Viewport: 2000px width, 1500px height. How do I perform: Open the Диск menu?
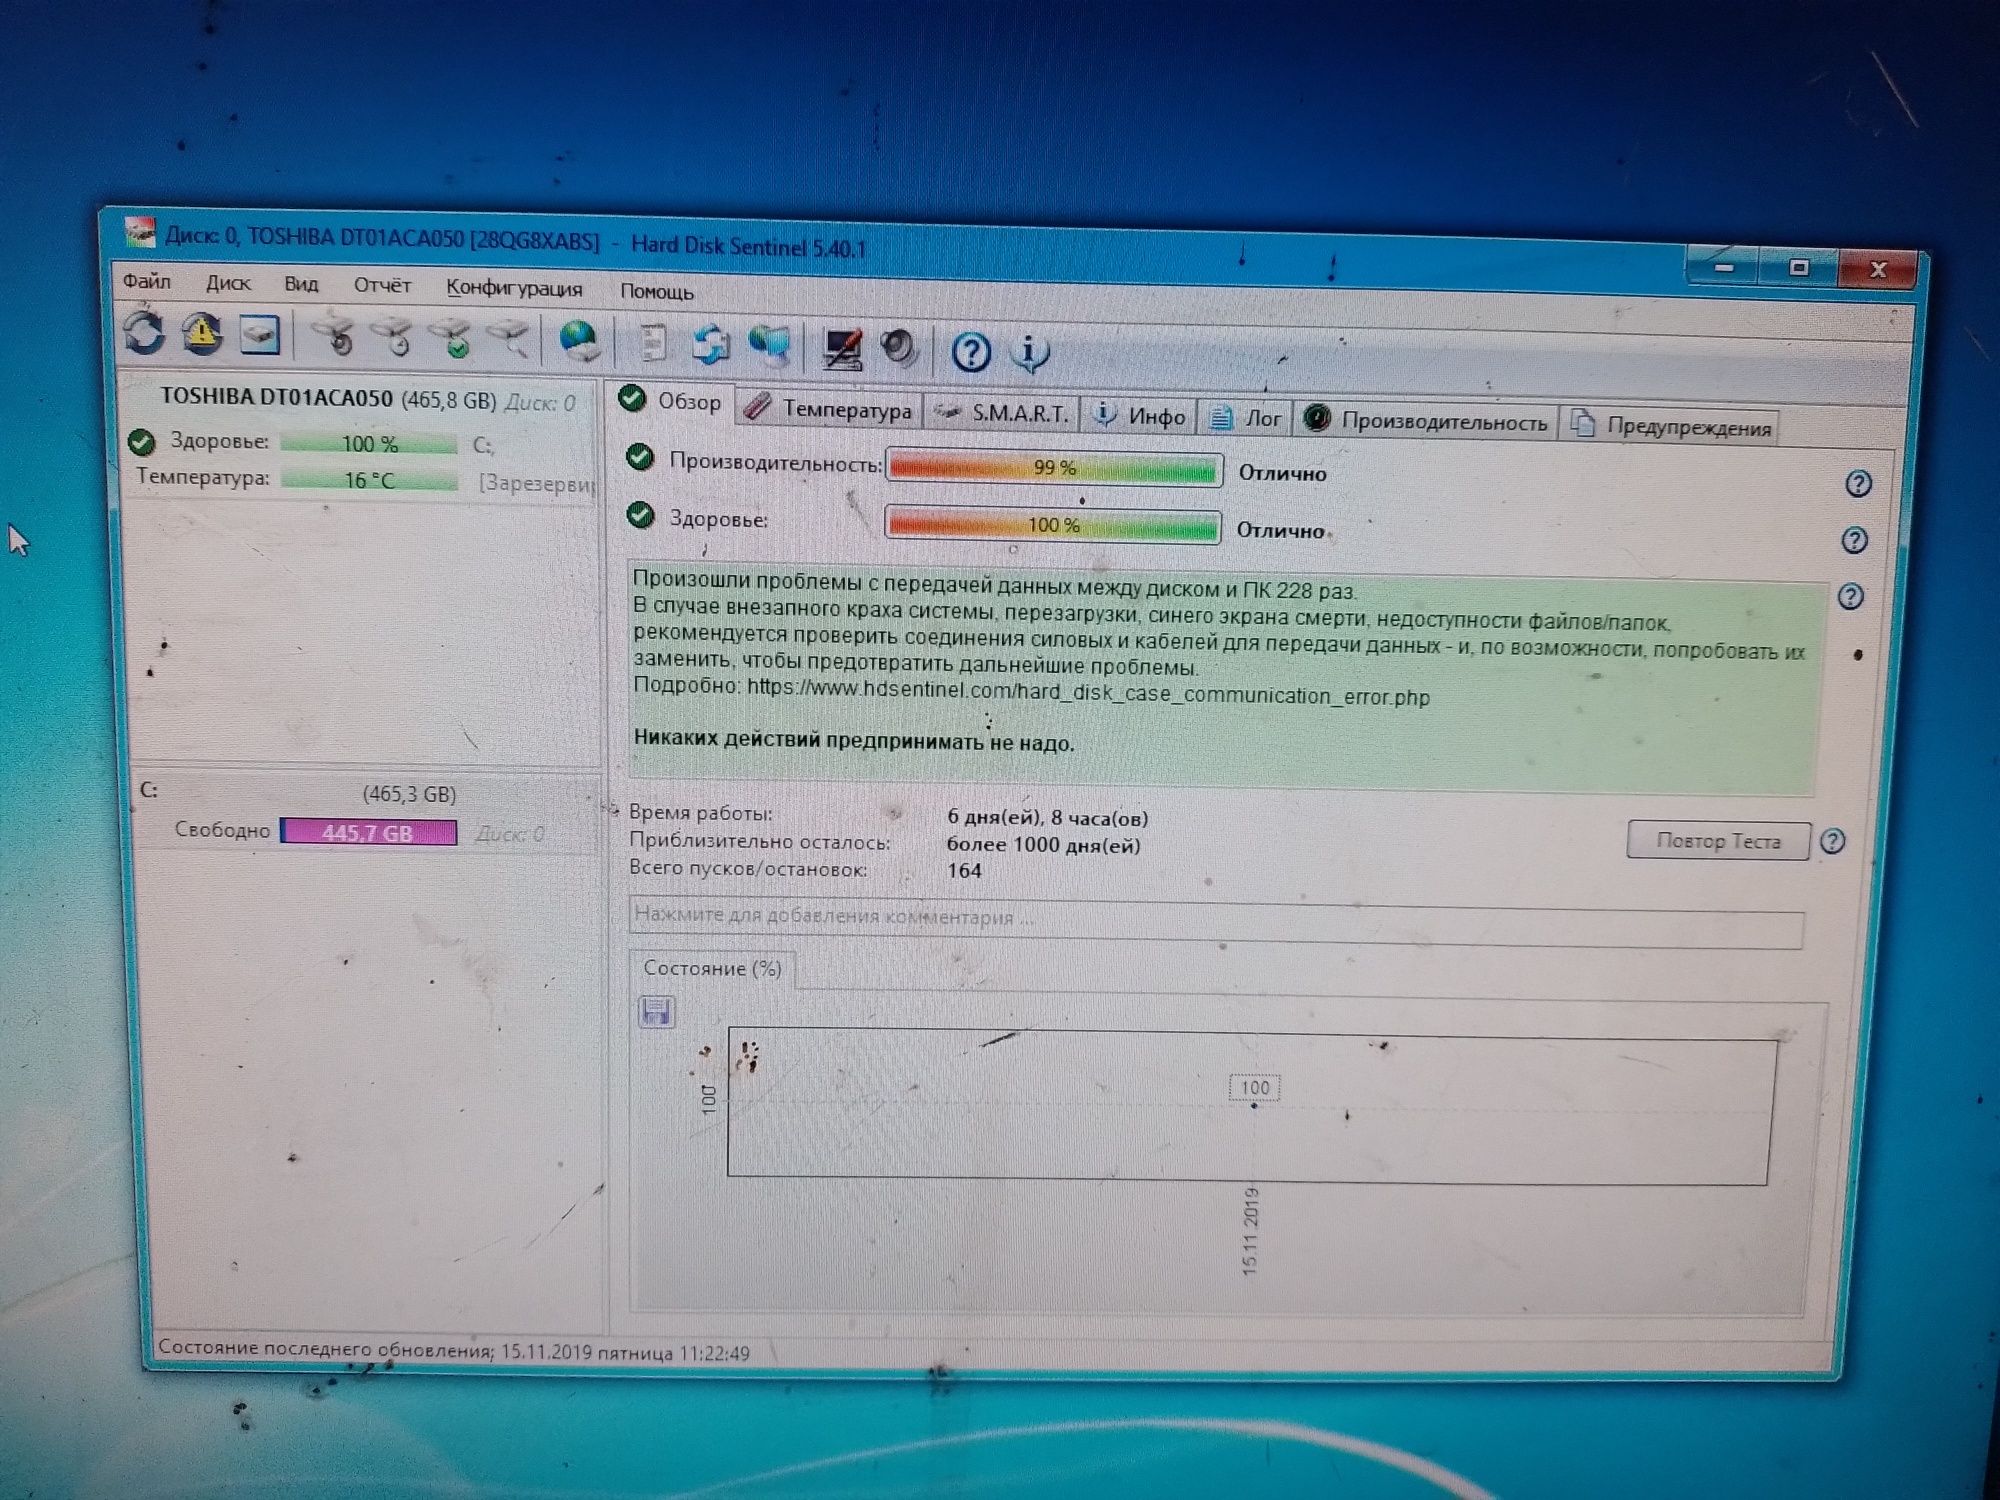click(228, 283)
